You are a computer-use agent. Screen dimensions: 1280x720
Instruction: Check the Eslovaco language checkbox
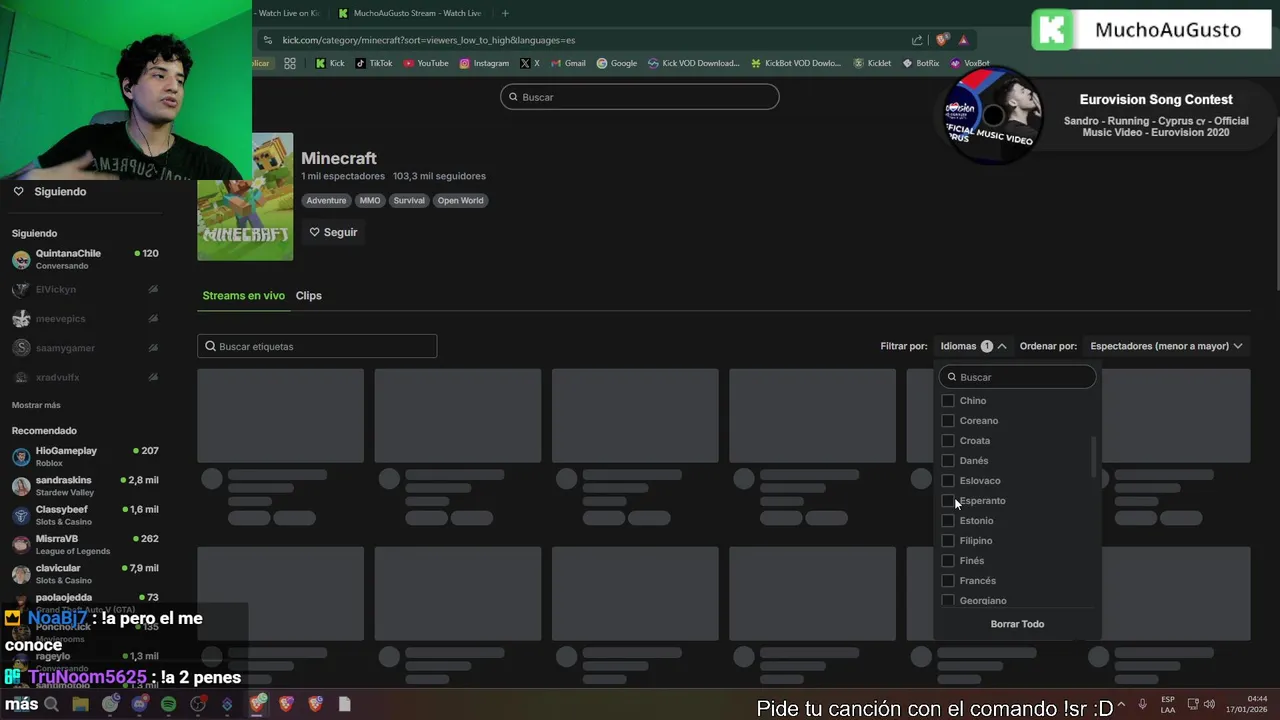click(x=948, y=481)
